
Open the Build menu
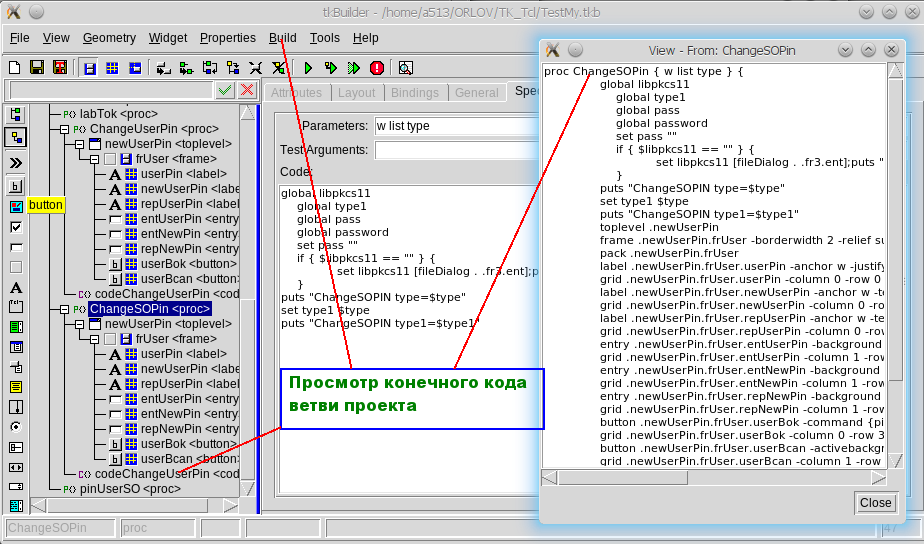[282, 38]
